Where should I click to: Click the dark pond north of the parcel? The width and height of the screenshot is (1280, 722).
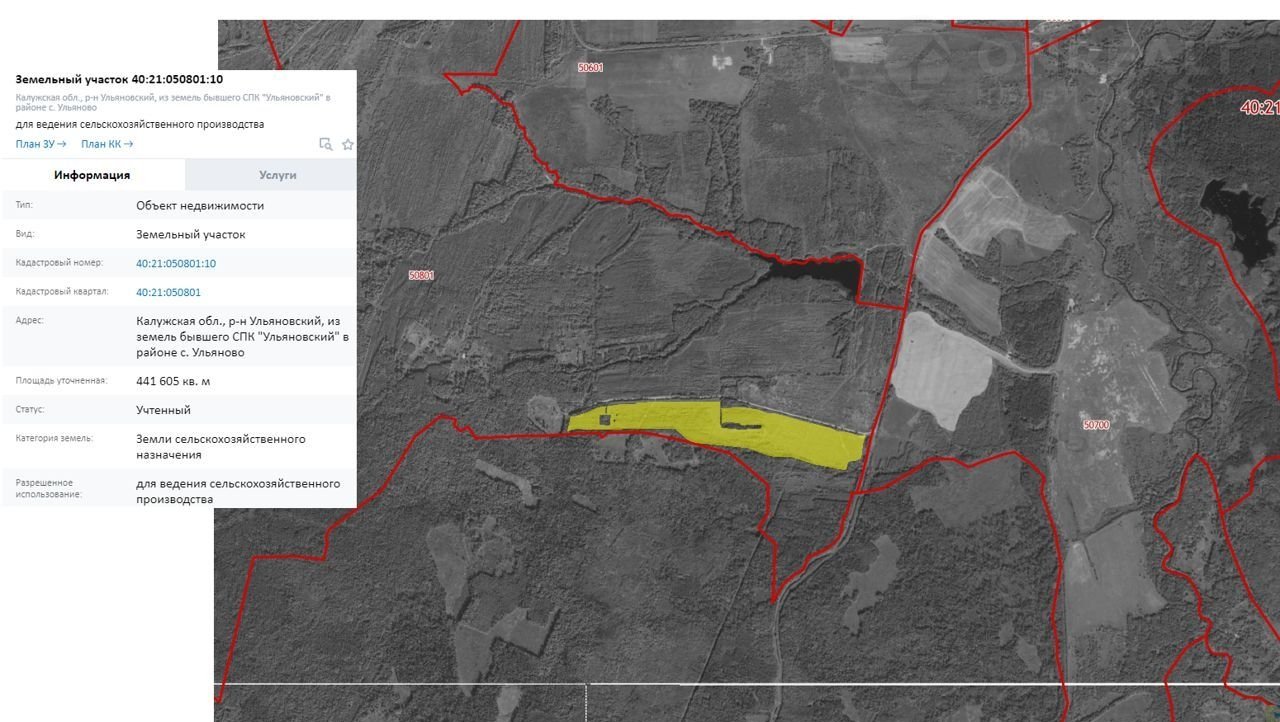coord(815,270)
